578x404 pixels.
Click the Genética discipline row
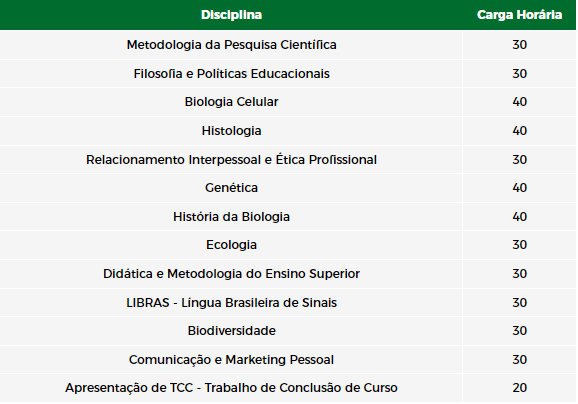pyautogui.click(x=288, y=188)
